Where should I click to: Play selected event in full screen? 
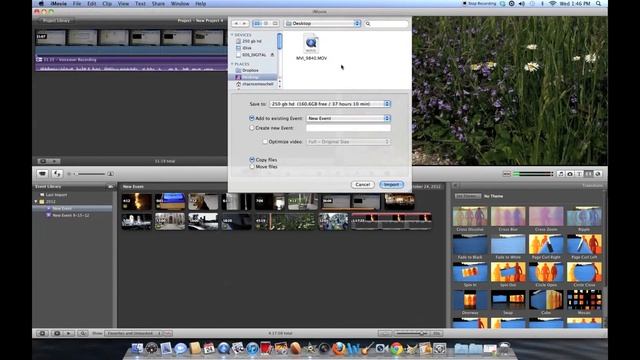pyautogui.click(x=57, y=333)
